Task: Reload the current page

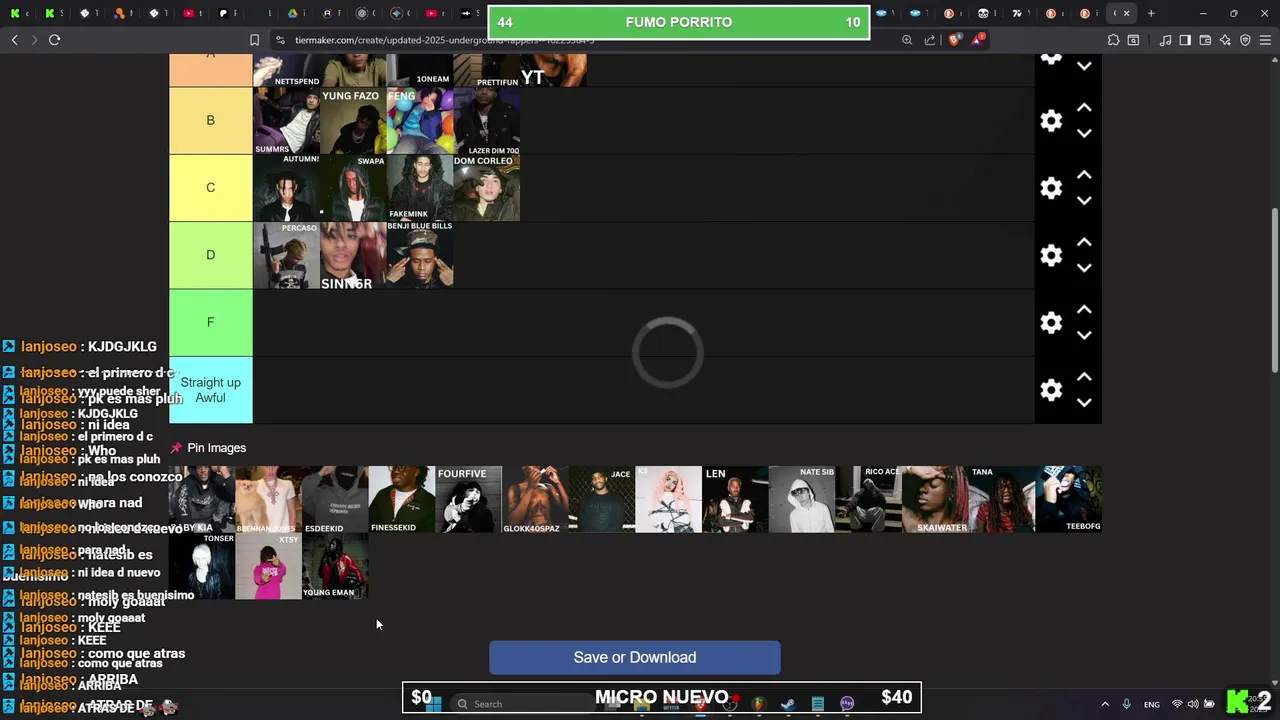Action: pyautogui.click(x=54, y=40)
